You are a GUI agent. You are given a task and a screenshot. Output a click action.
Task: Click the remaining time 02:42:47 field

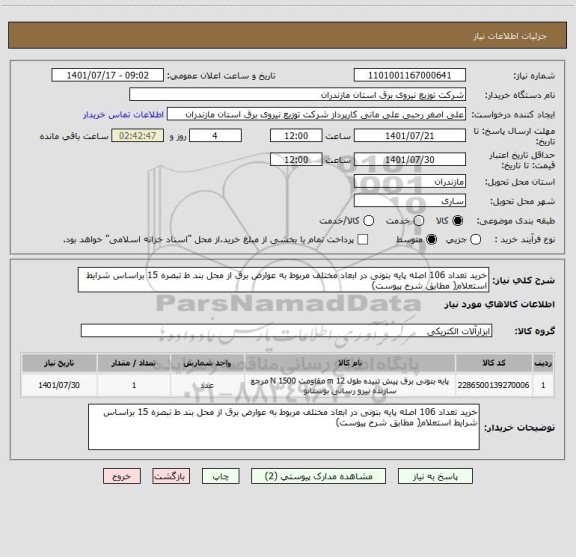138,136
